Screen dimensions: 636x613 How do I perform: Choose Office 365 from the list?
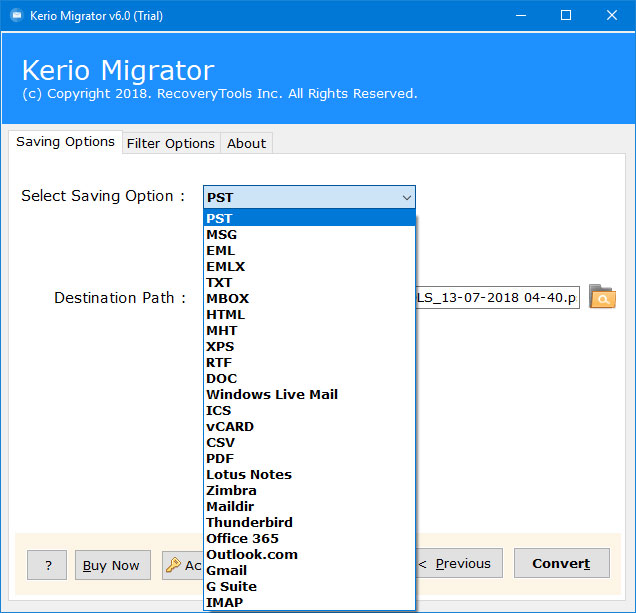309,538
